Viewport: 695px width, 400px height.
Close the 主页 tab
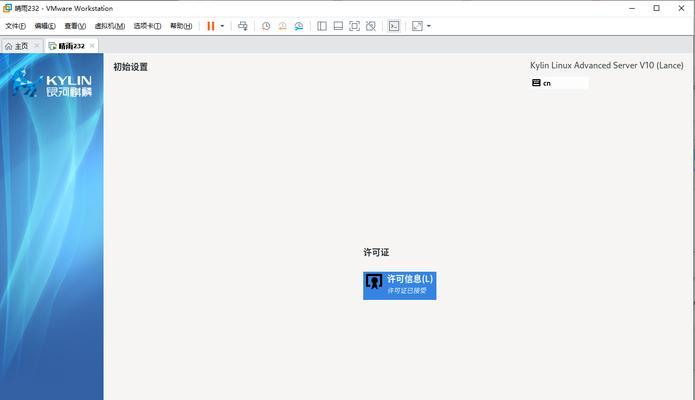37,46
